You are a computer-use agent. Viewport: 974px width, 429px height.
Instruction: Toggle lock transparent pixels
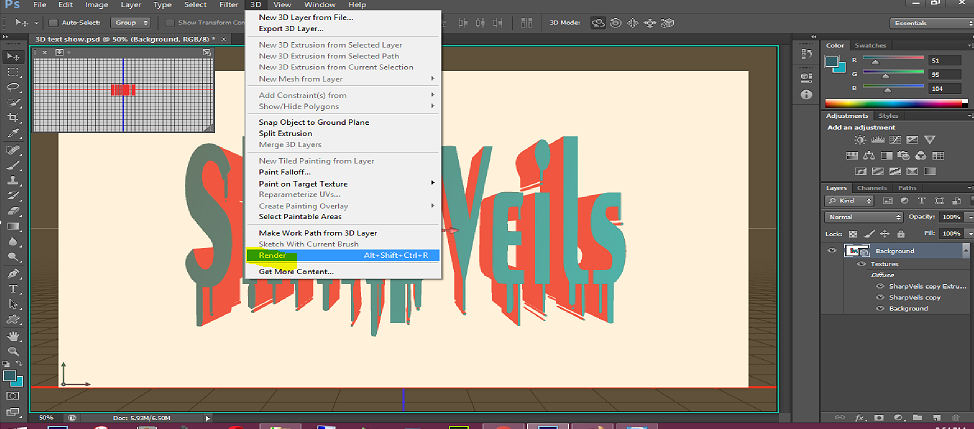[x=853, y=234]
